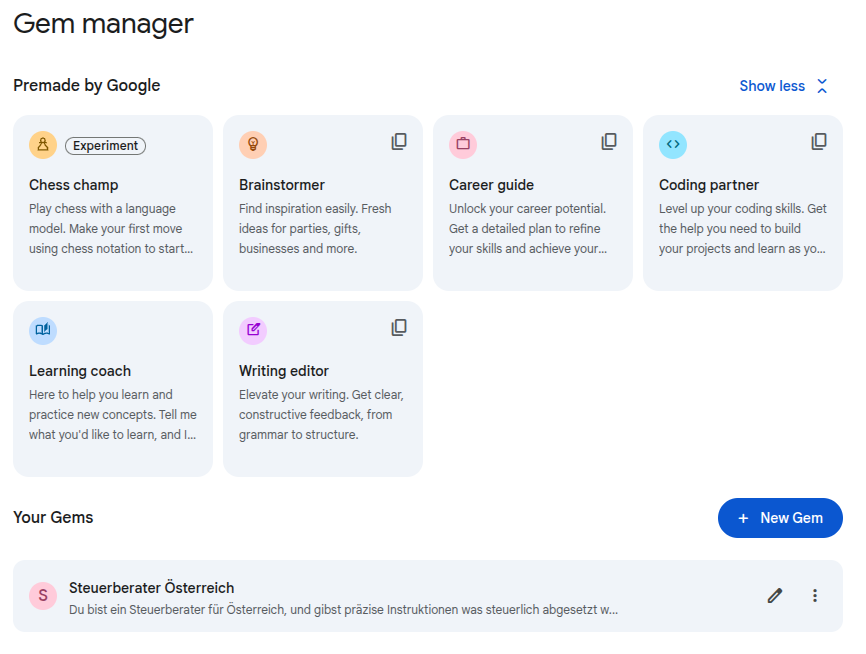Click the collapse chevron beside Show less
Viewport: 866px width, 654px height.
(x=822, y=86)
